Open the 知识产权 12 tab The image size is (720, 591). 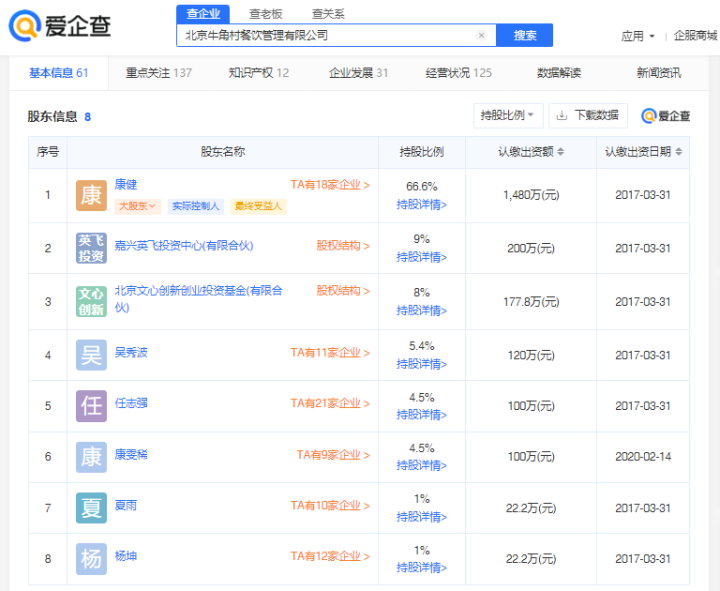[x=259, y=73]
